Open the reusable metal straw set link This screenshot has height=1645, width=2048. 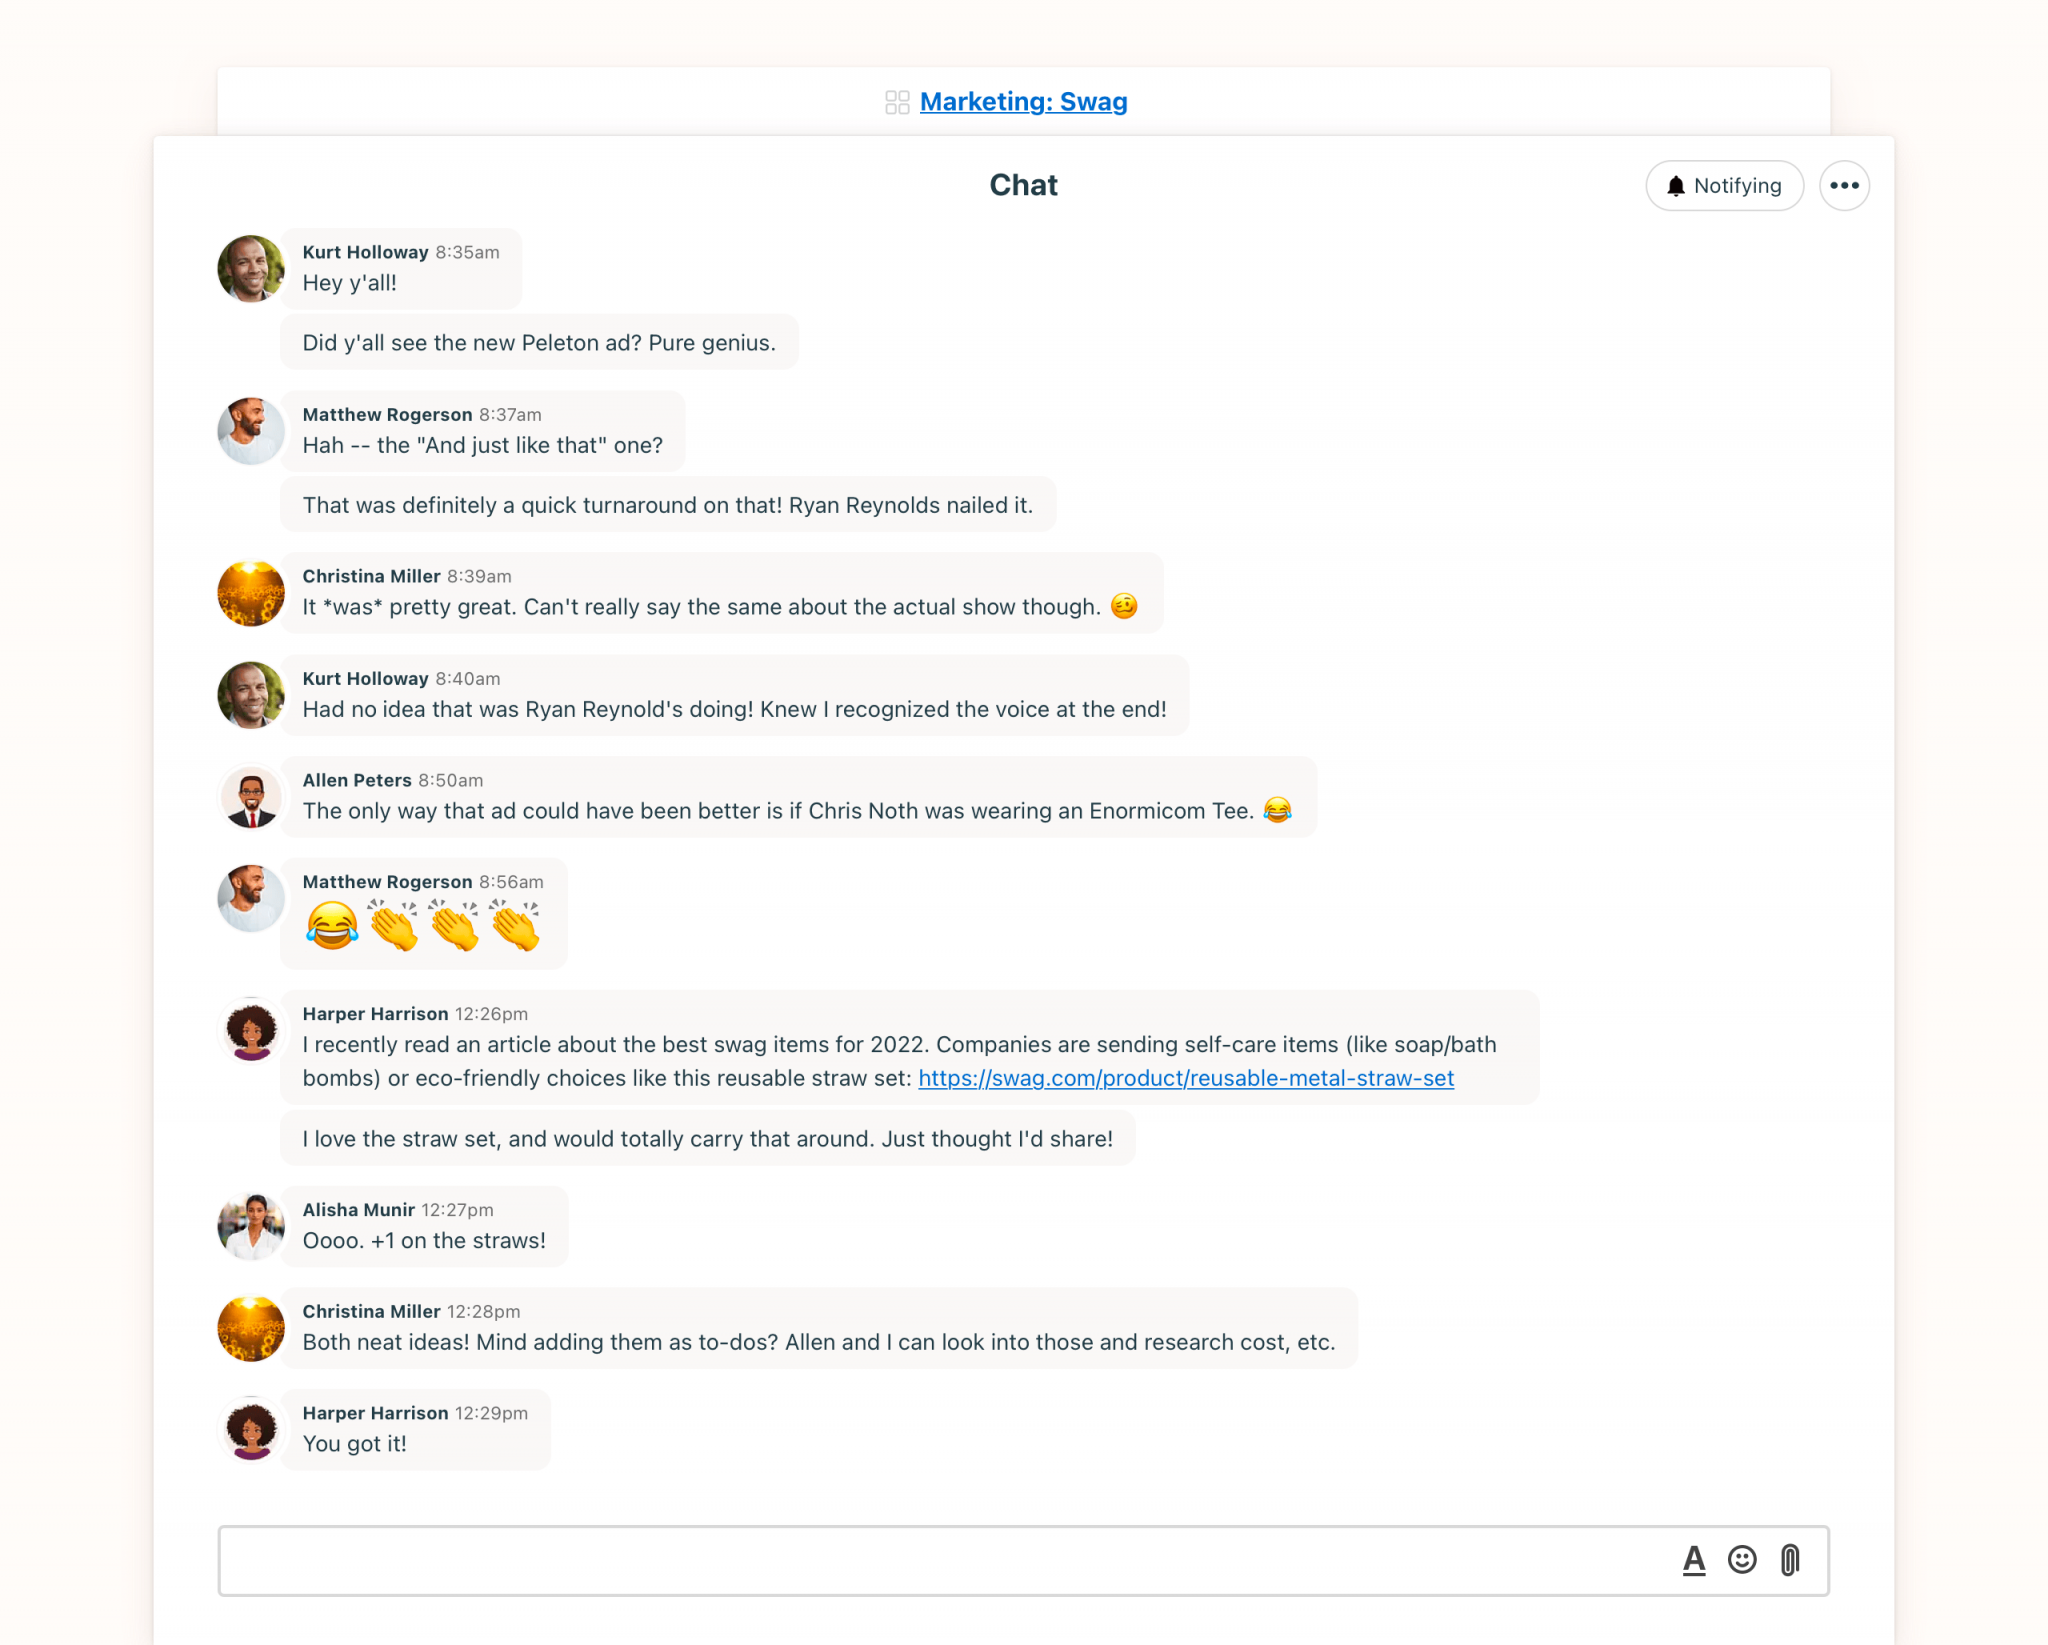click(1185, 1078)
